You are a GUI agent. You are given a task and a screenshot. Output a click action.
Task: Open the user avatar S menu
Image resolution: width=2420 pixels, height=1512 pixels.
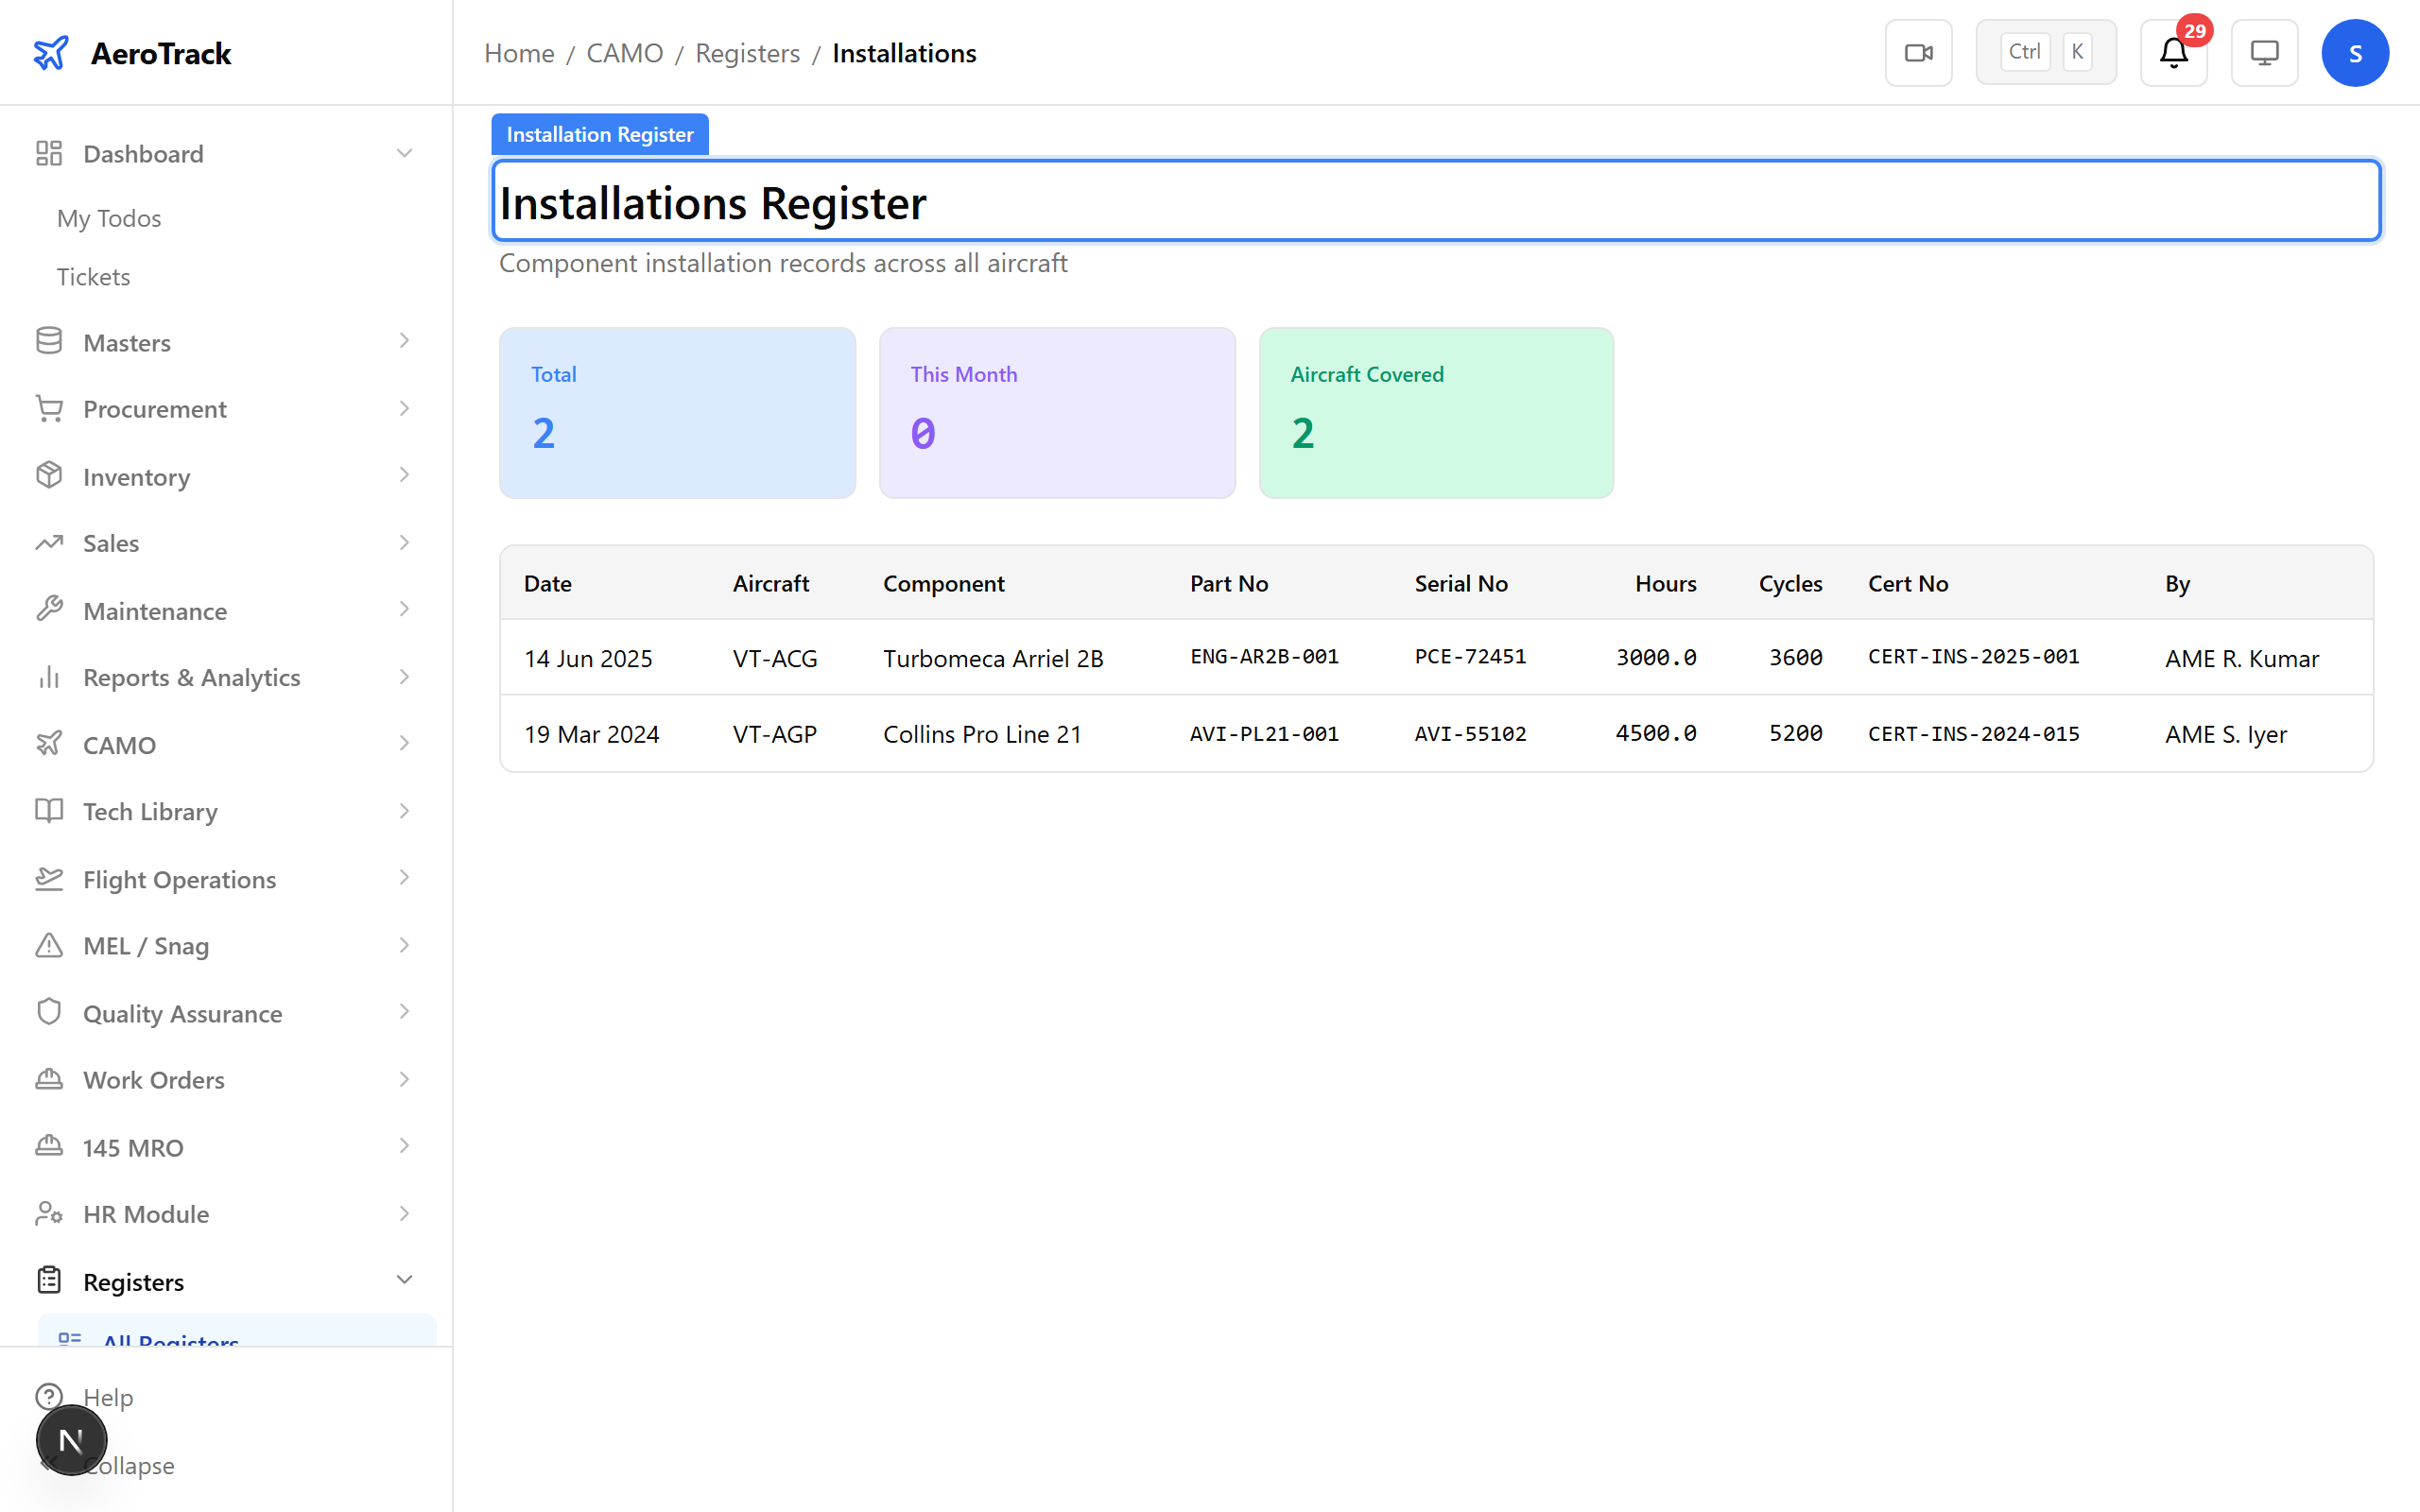pyautogui.click(x=2354, y=53)
